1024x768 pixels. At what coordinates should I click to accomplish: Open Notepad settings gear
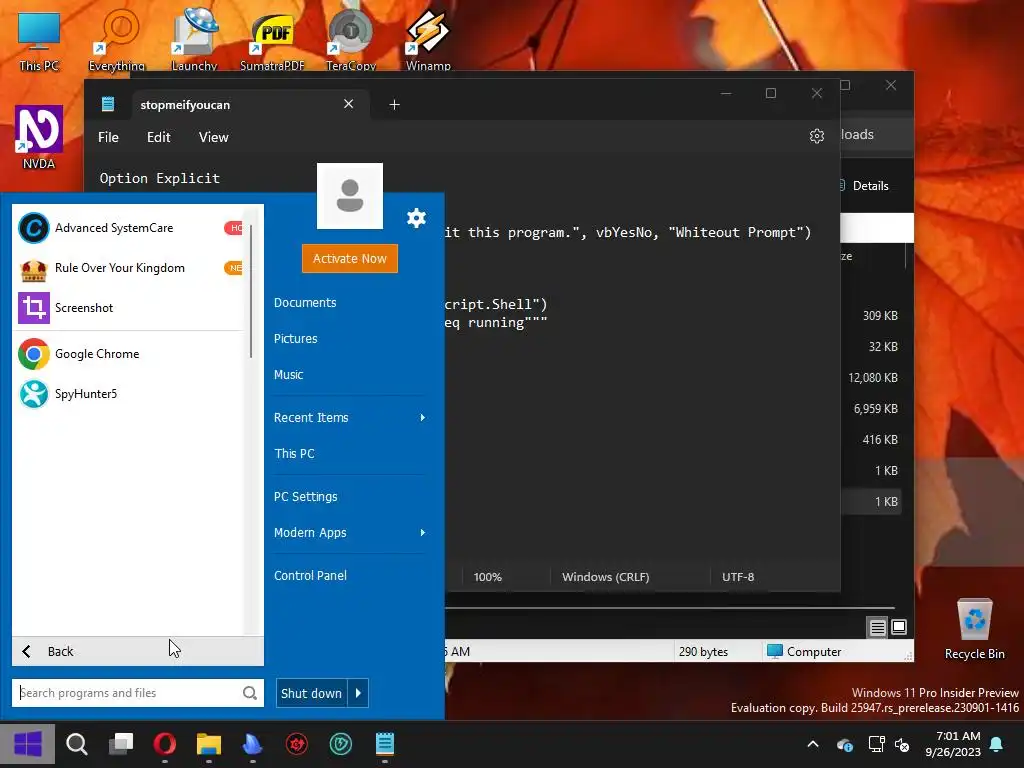tap(816, 136)
